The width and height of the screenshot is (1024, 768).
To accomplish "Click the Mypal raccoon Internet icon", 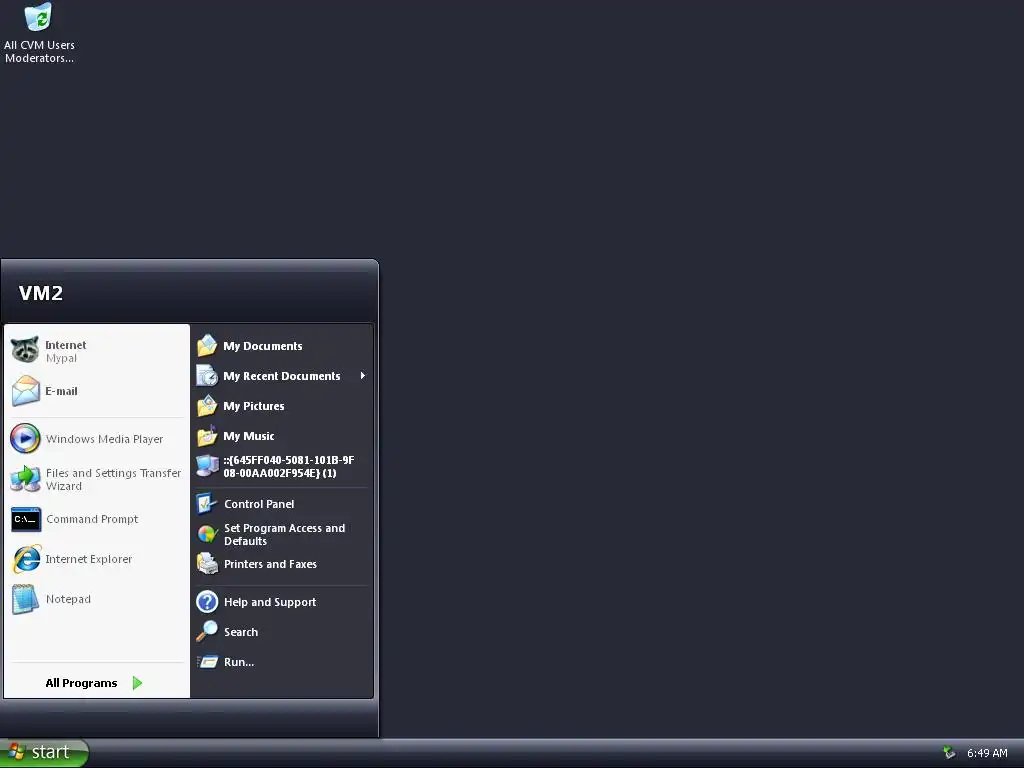I will (25, 350).
